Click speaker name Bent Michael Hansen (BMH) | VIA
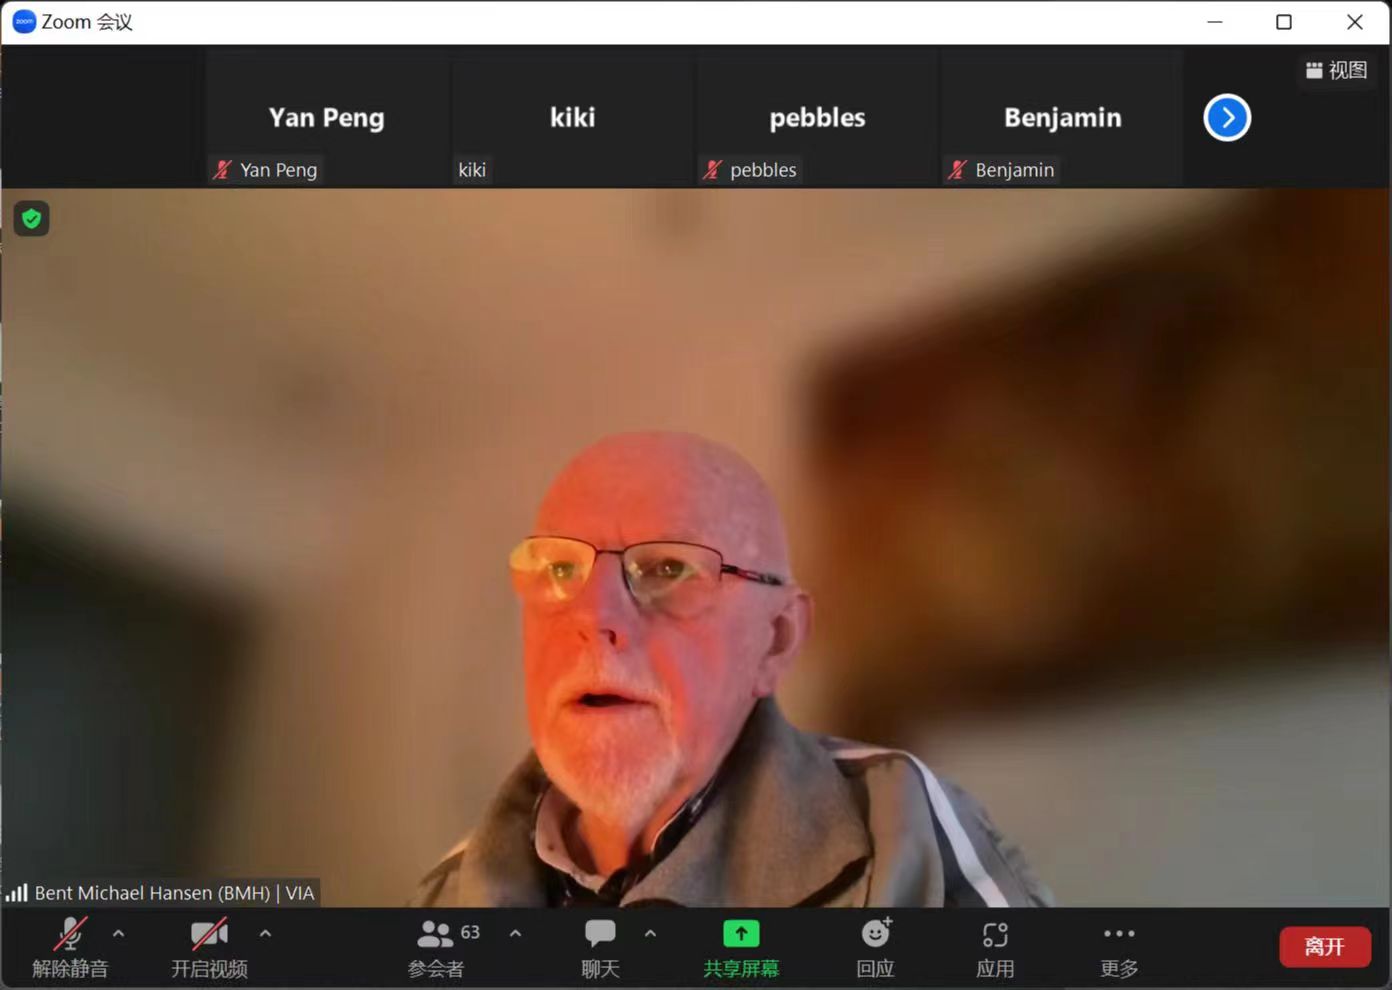 (x=174, y=893)
